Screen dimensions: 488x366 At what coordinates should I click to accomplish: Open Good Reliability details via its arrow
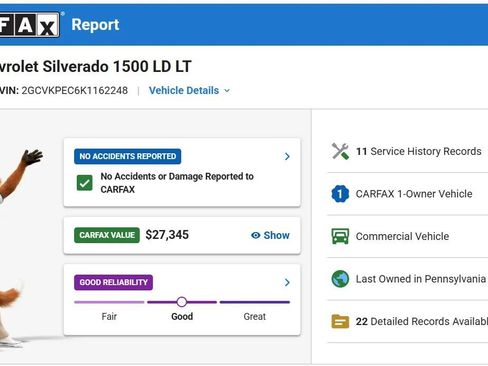pyautogui.click(x=287, y=282)
